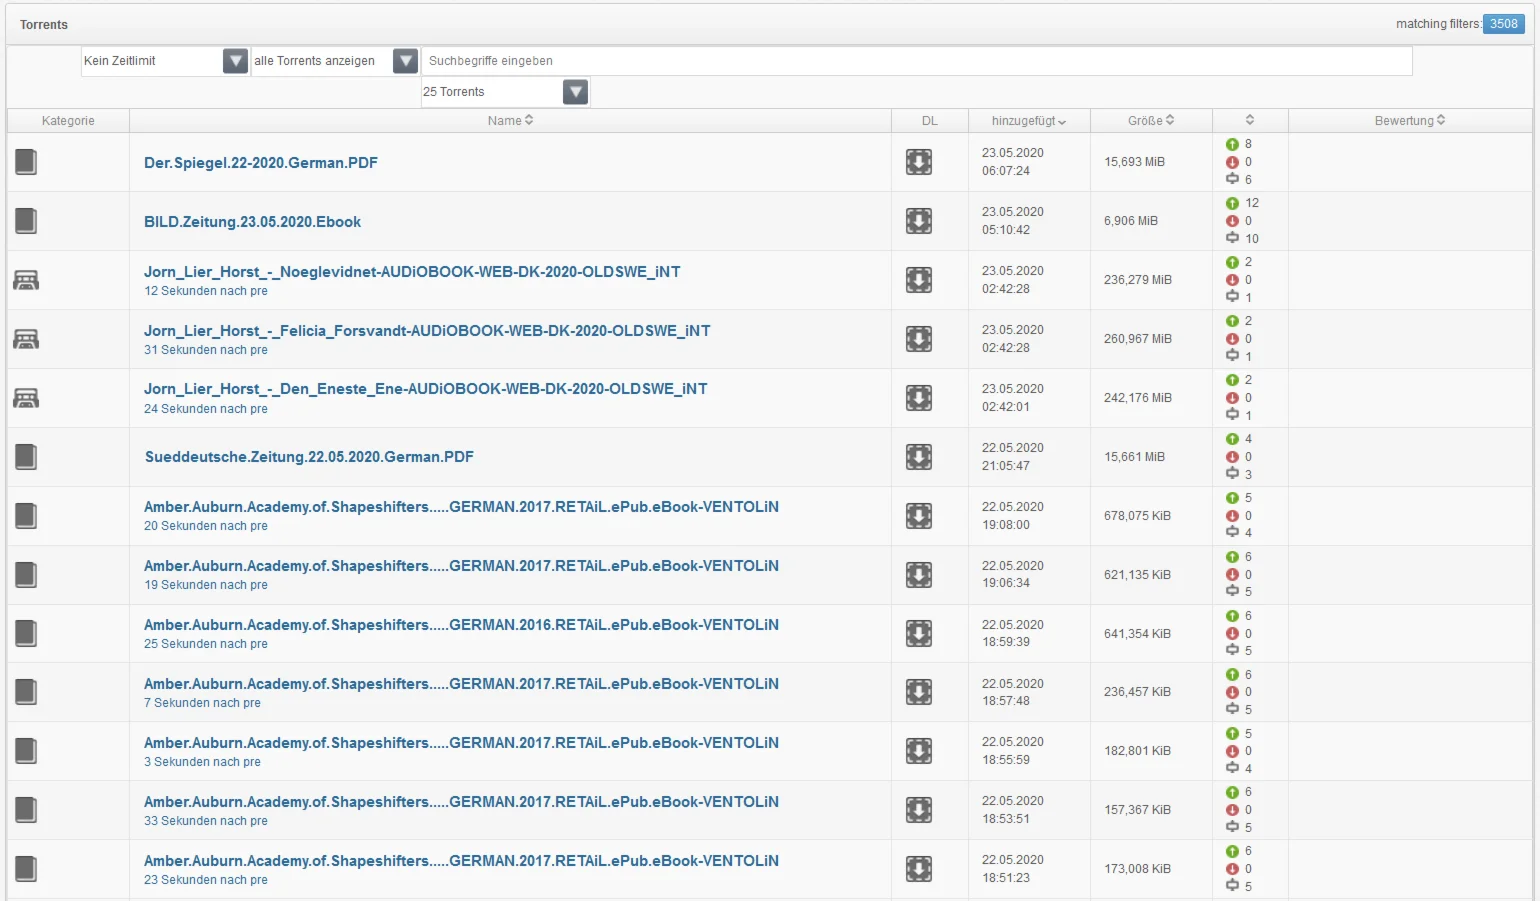Click the matching filters 3508 badge

pos(1503,24)
